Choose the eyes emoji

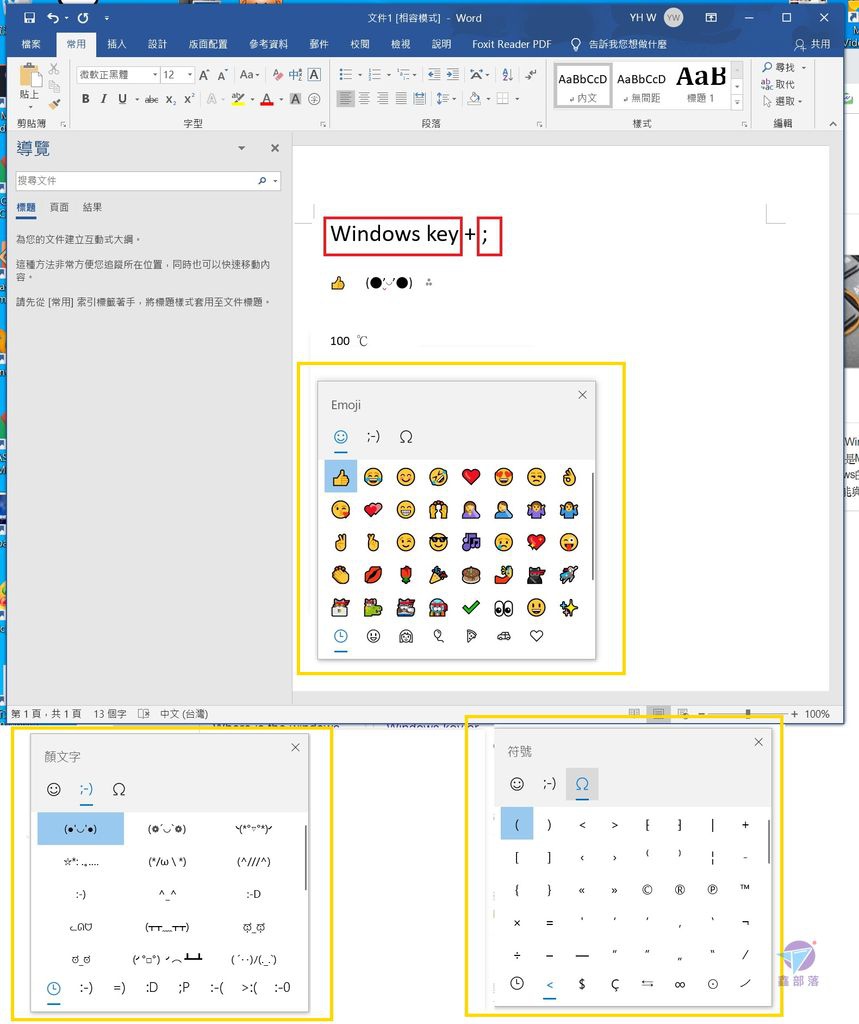[x=504, y=608]
